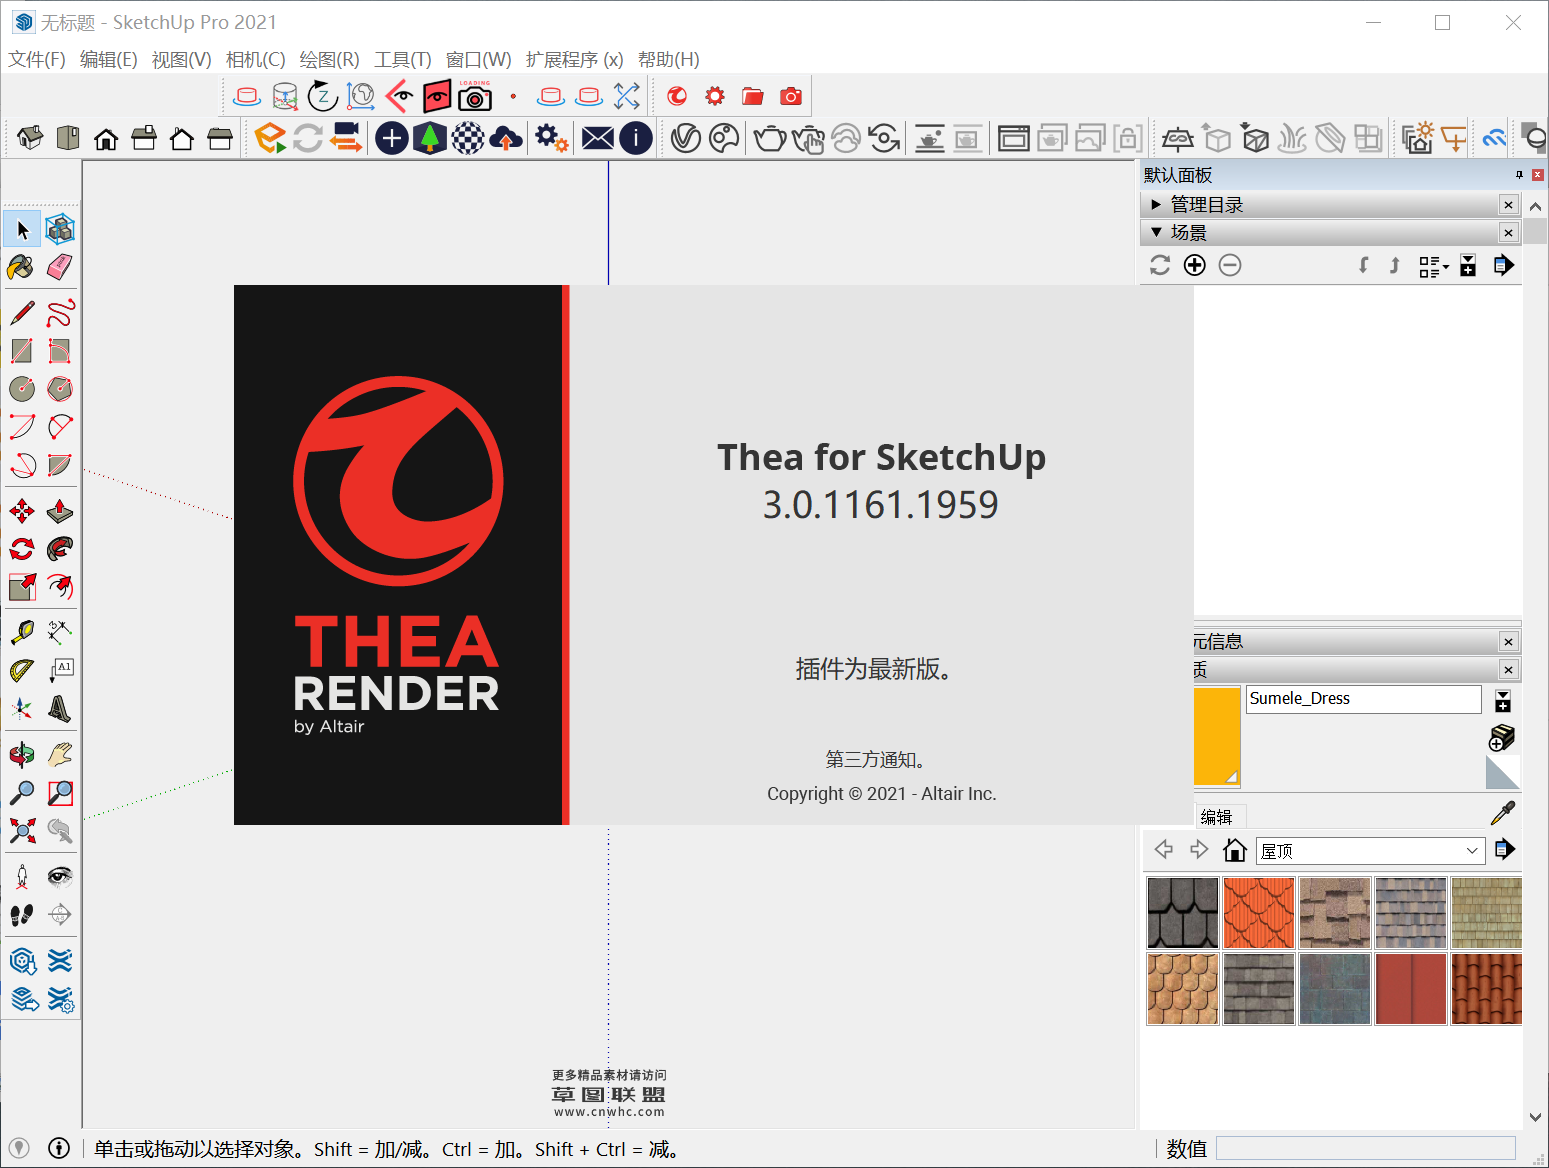Activate the Orbit tool
This screenshot has height=1168, width=1549.
[22, 755]
